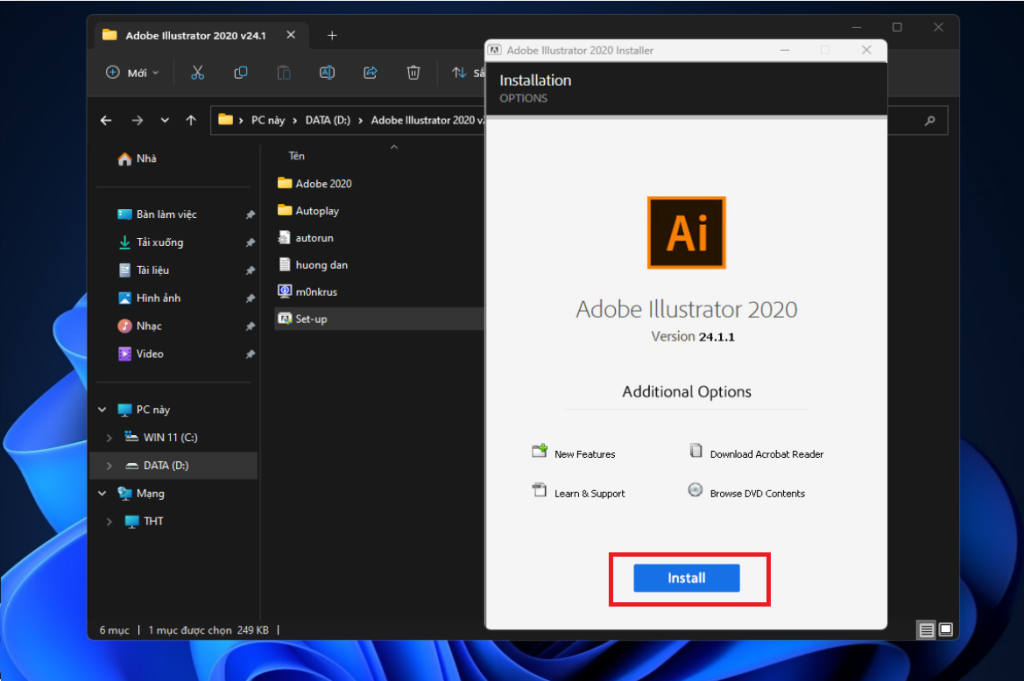Select the Autoplay folder
Image resolution: width=1024 pixels, height=681 pixels.
click(x=308, y=211)
